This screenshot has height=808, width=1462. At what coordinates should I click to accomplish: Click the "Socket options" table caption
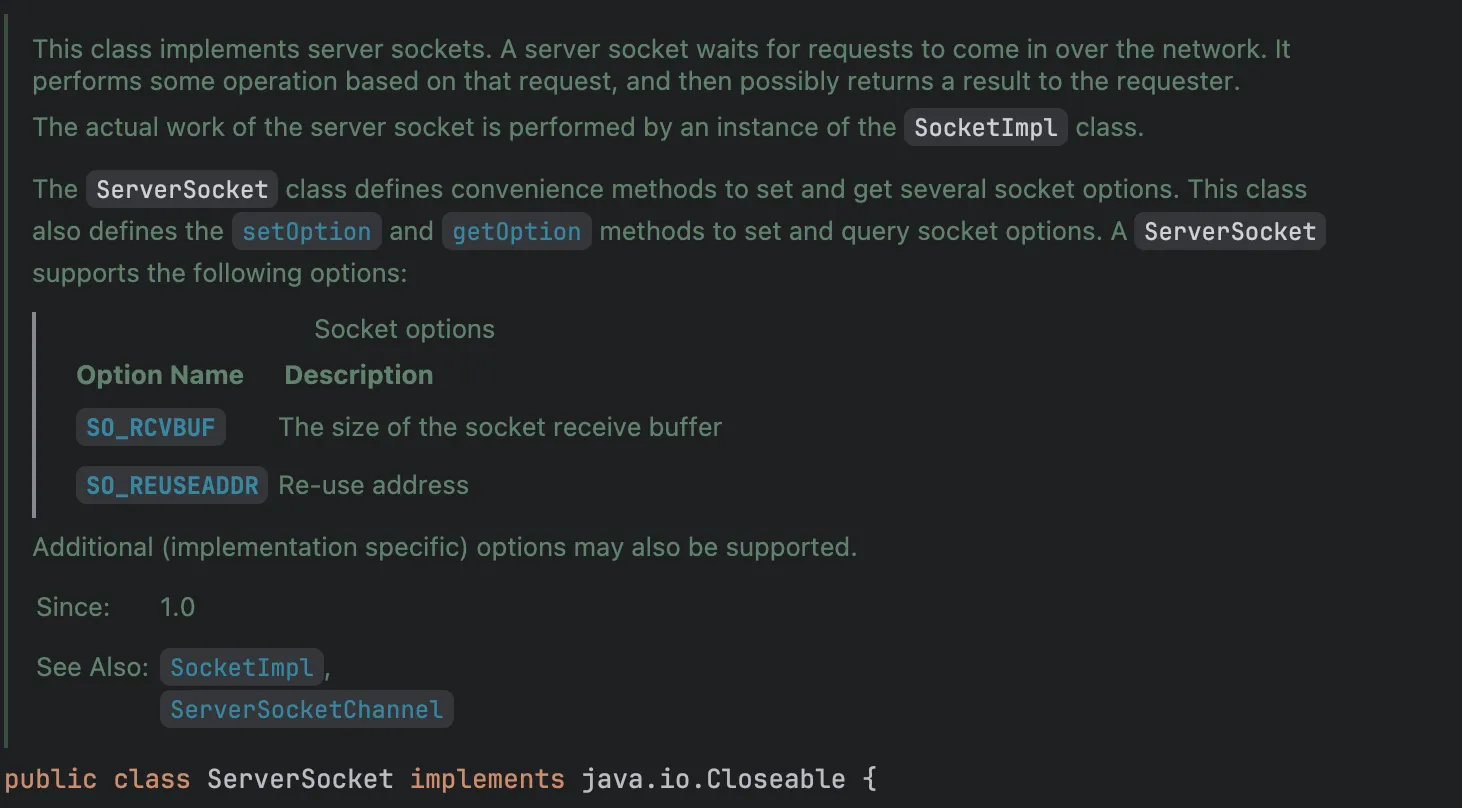click(404, 330)
